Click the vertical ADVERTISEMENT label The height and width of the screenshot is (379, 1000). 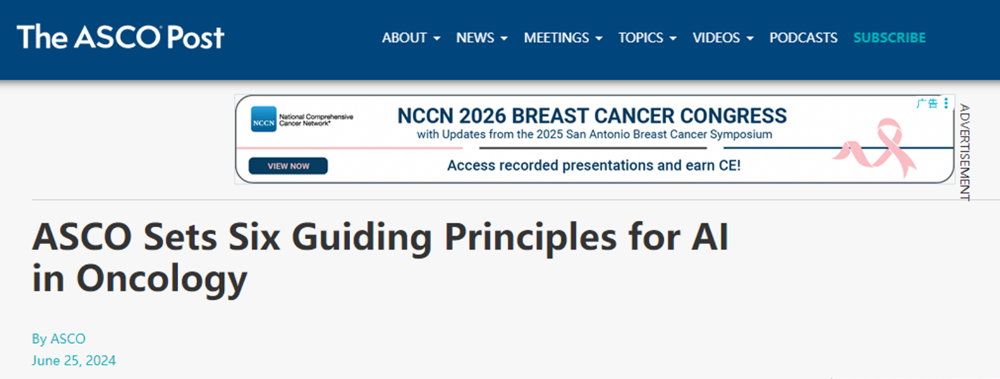tap(964, 152)
